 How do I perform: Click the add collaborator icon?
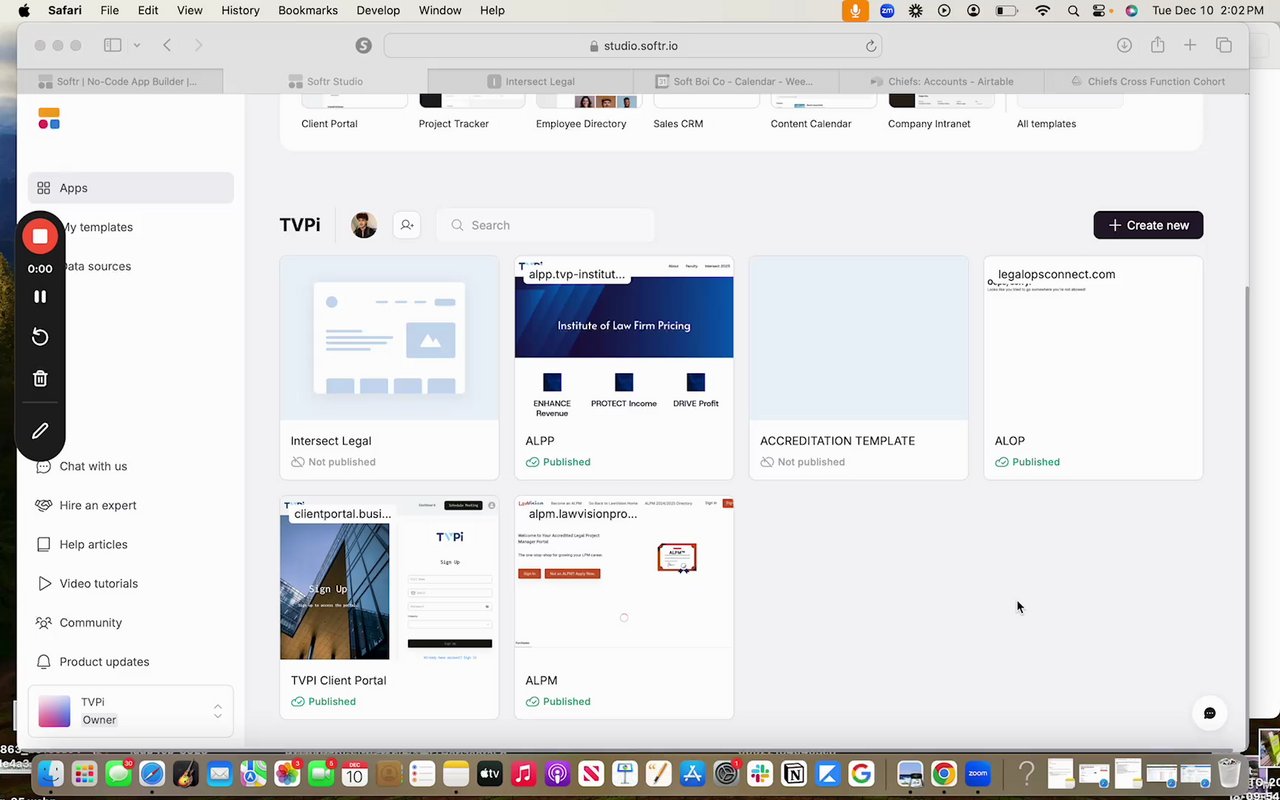(407, 225)
